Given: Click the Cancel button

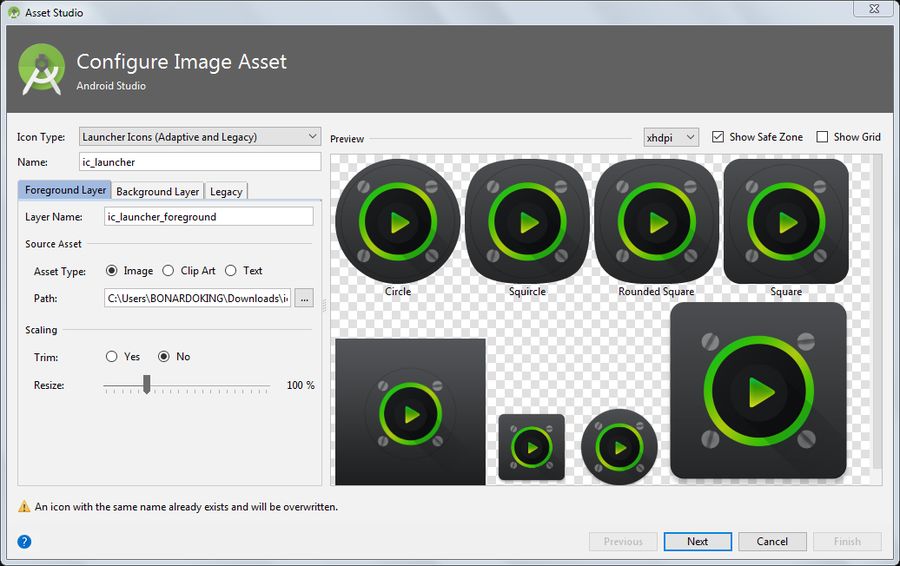Looking at the screenshot, I should tap(772, 542).
